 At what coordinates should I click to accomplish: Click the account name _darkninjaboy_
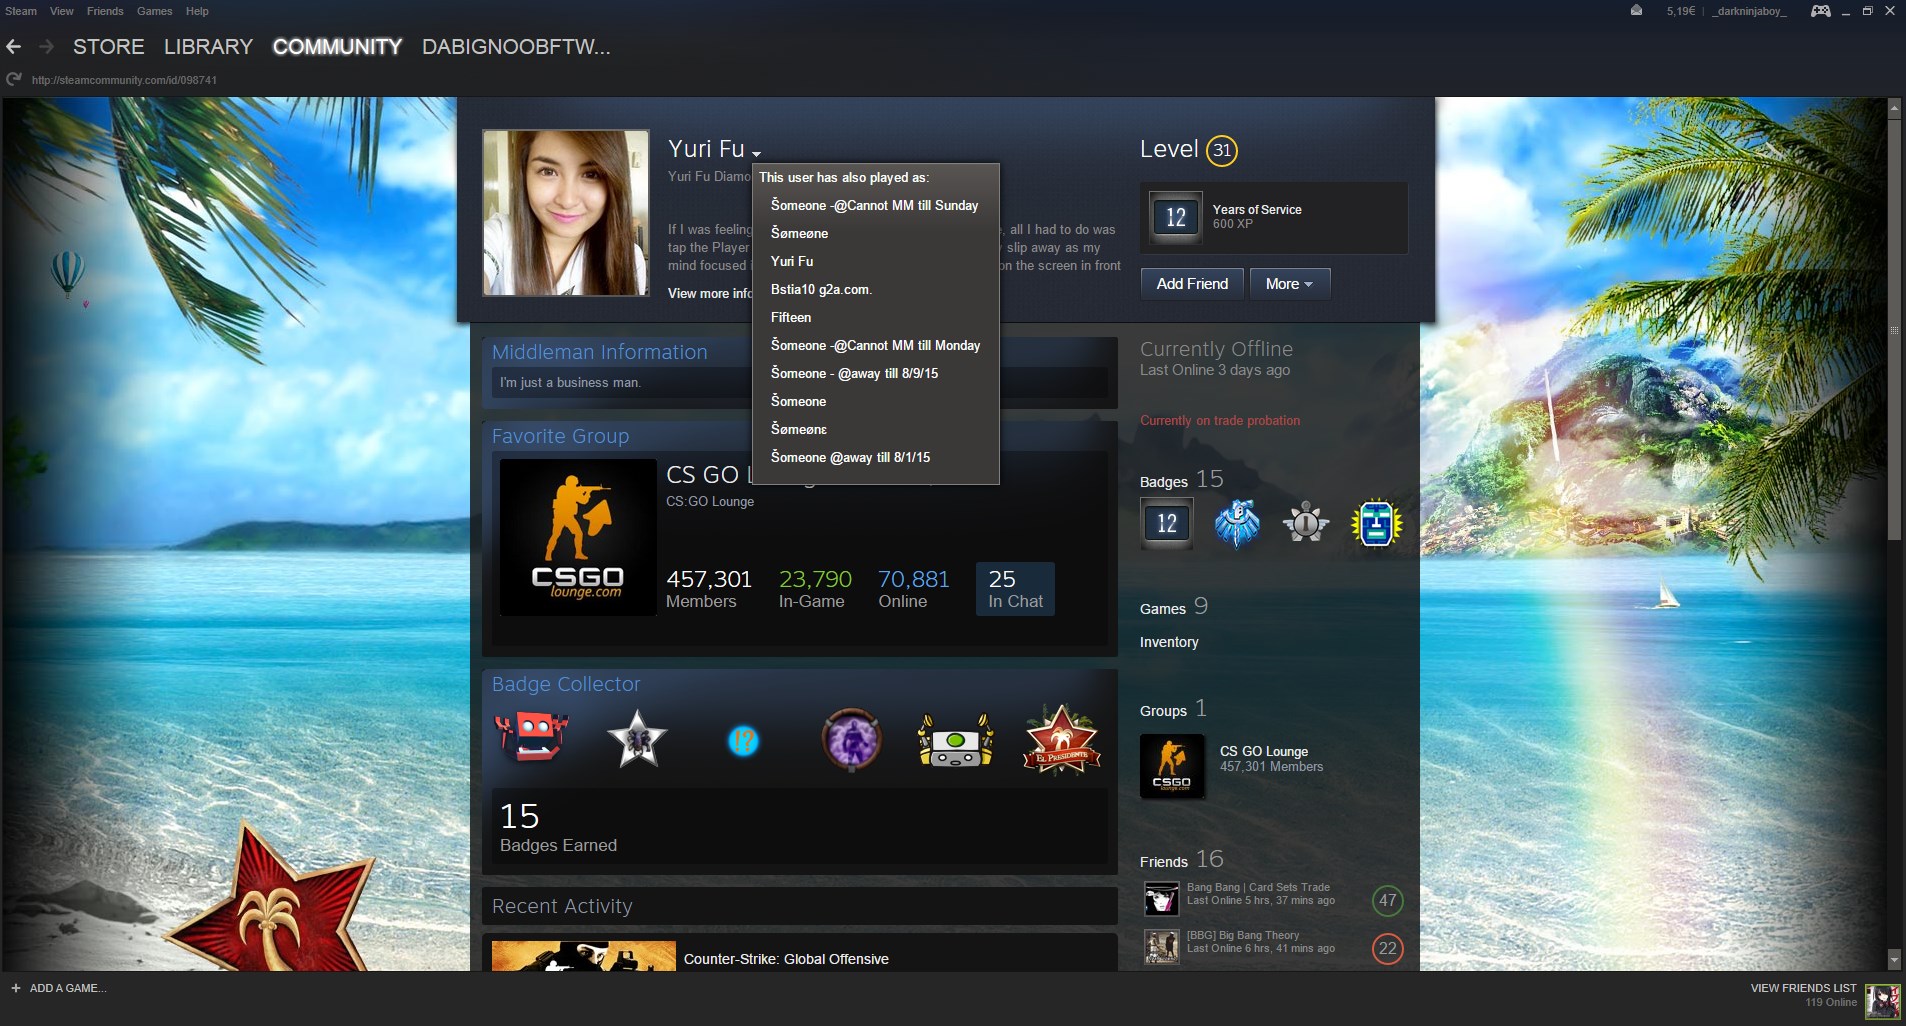[1748, 11]
